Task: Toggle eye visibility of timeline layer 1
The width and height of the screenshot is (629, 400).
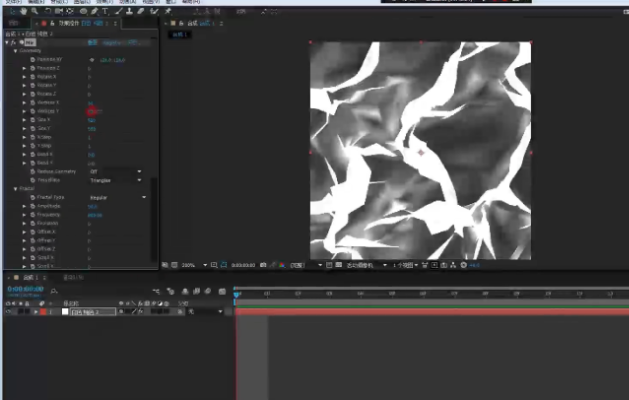Action: pos(8,312)
